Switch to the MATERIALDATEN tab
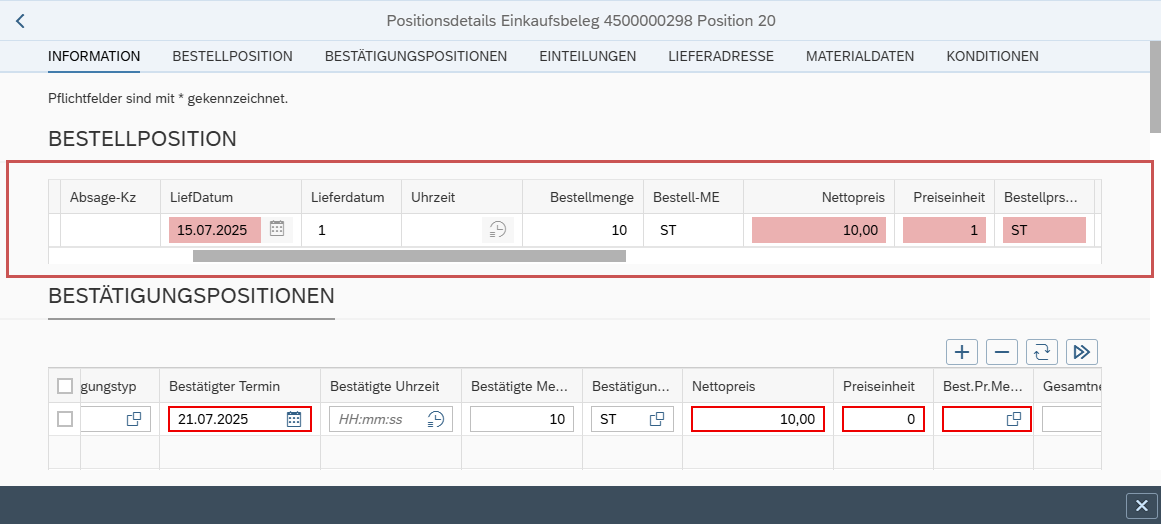The height and width of the screenshot is (524, 1161). [x=860, y=56]
